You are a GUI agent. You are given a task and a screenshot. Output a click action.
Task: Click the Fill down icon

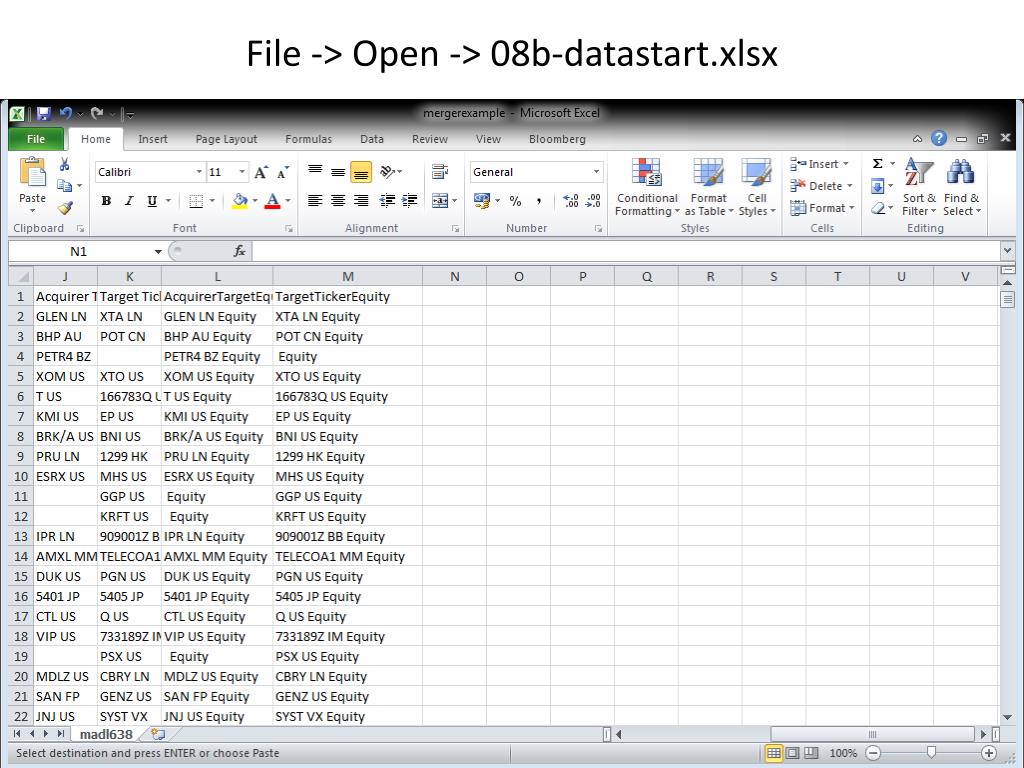pos(878,186)
